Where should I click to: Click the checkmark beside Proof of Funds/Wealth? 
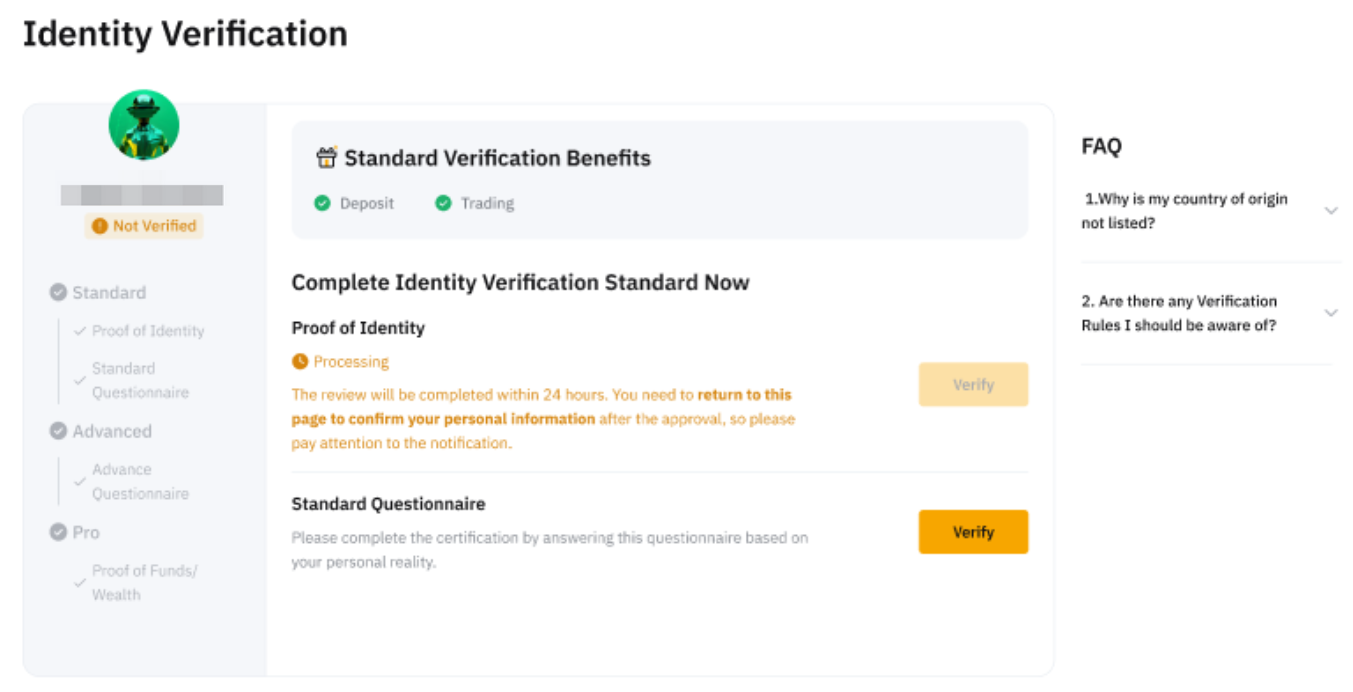(x=80, y=582)
